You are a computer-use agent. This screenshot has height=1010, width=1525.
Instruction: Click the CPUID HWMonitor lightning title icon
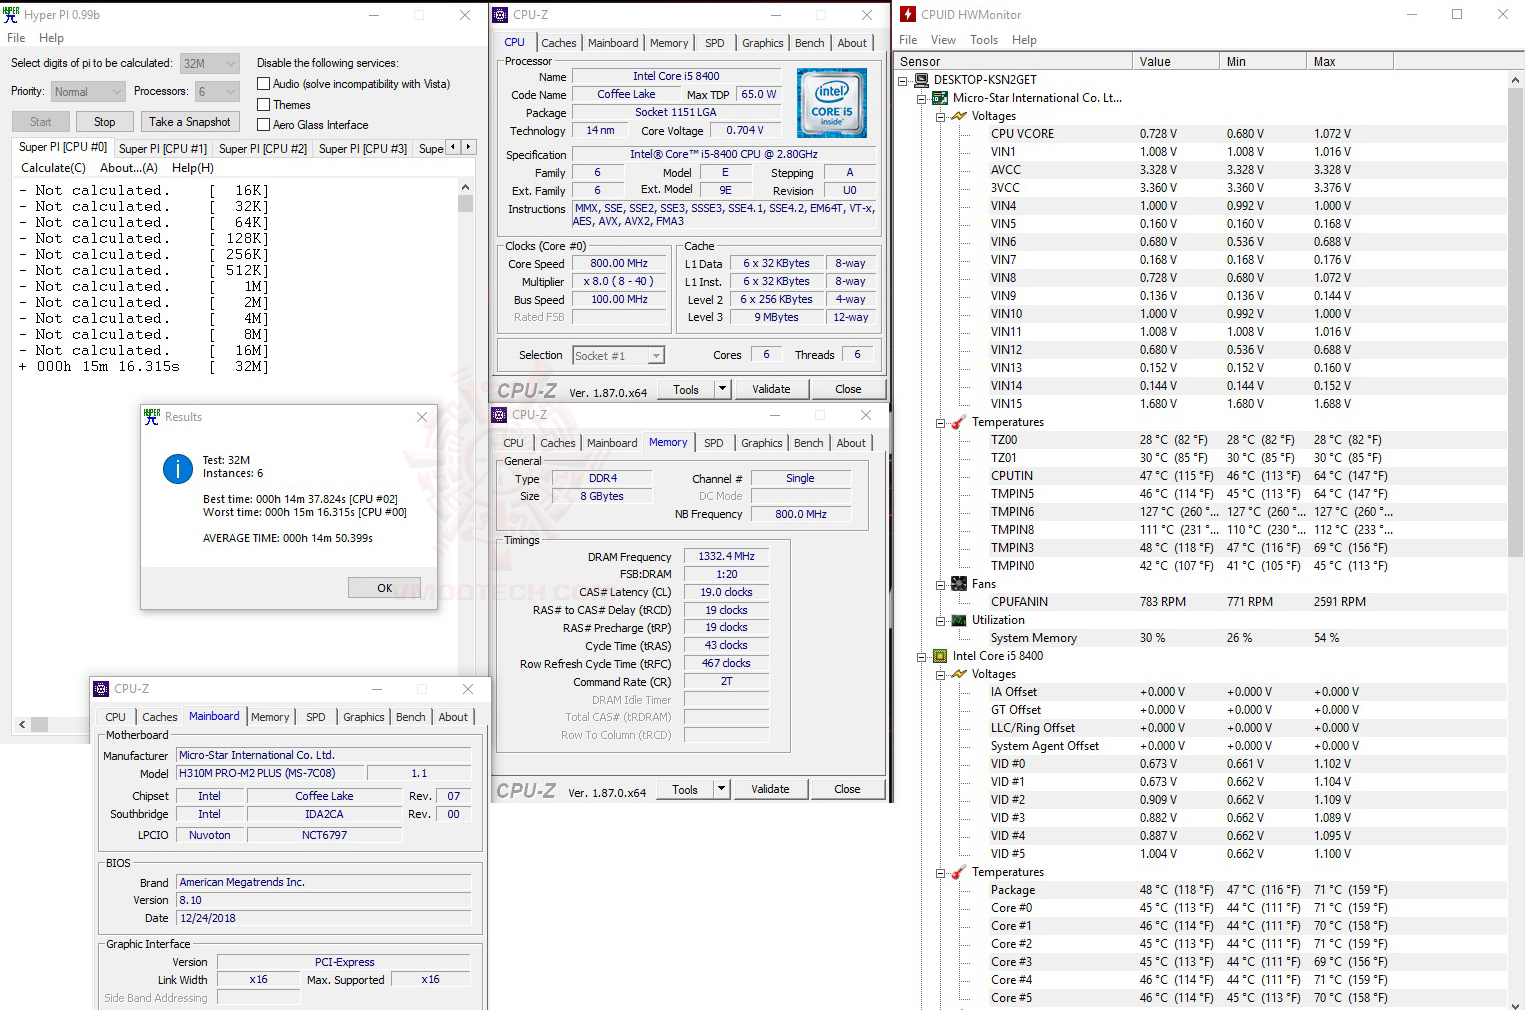tap(908, 15)
